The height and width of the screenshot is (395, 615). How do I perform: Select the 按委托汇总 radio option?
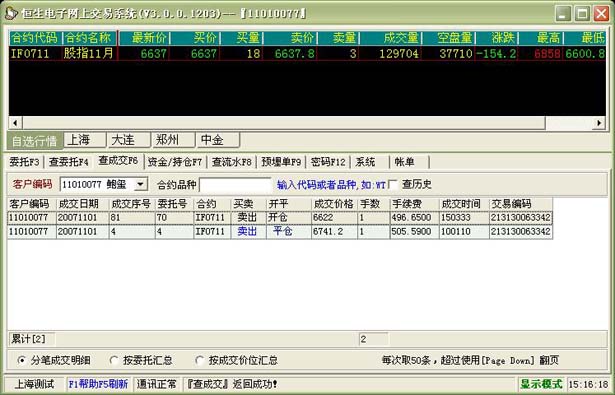(114, 360)
